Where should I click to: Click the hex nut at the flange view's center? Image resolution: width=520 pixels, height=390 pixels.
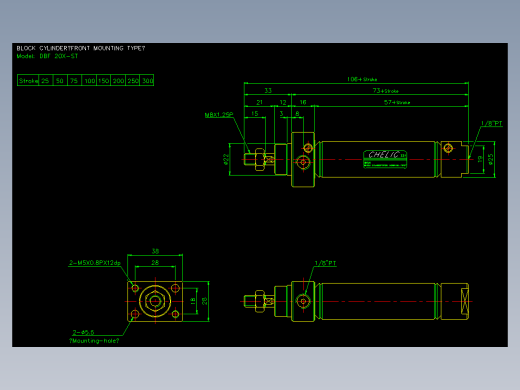[155, 301]
